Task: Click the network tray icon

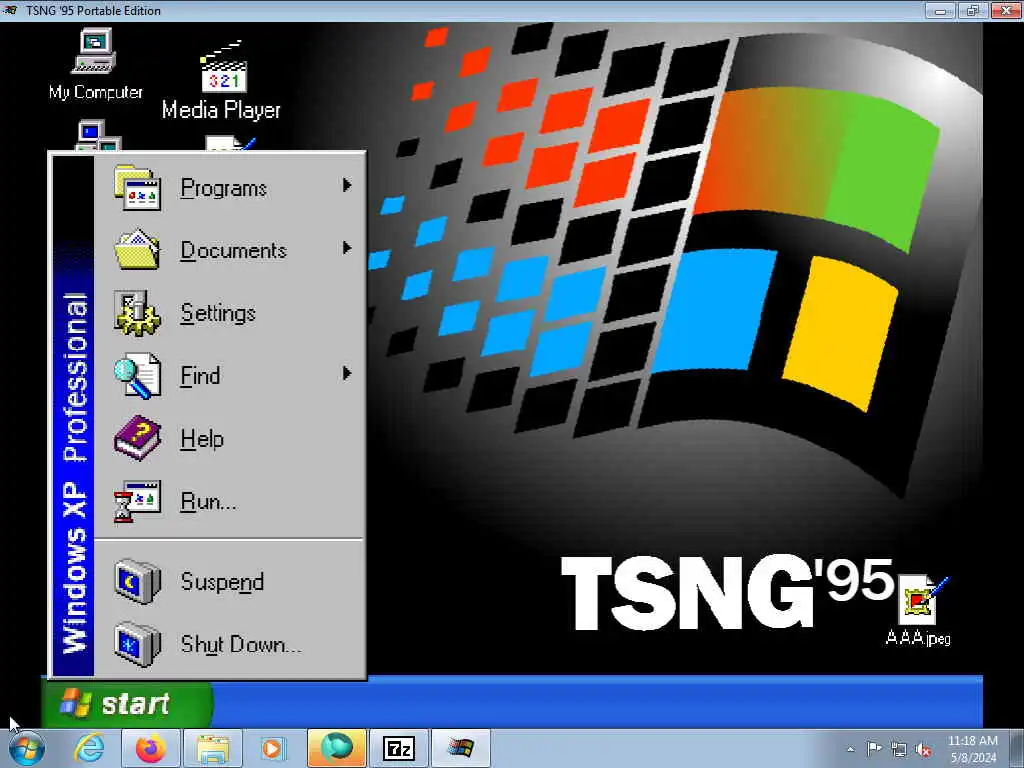Action: tap(899, 749)
